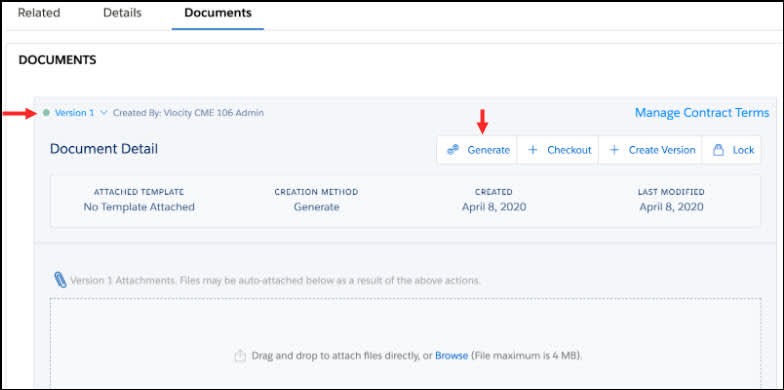
Task: Click the Last Modified date value
Action: (x=672, y=207)
